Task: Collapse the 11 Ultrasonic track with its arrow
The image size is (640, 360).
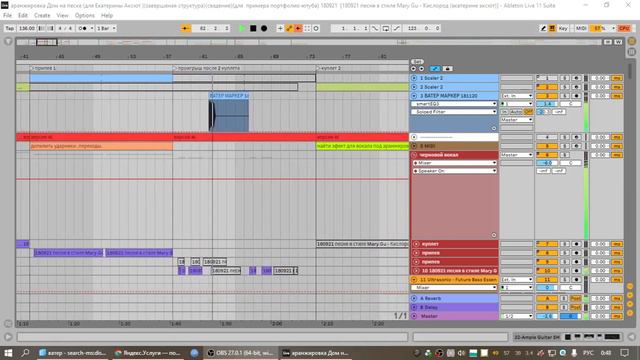Action: pyautogui.click(x=414, y=280)
